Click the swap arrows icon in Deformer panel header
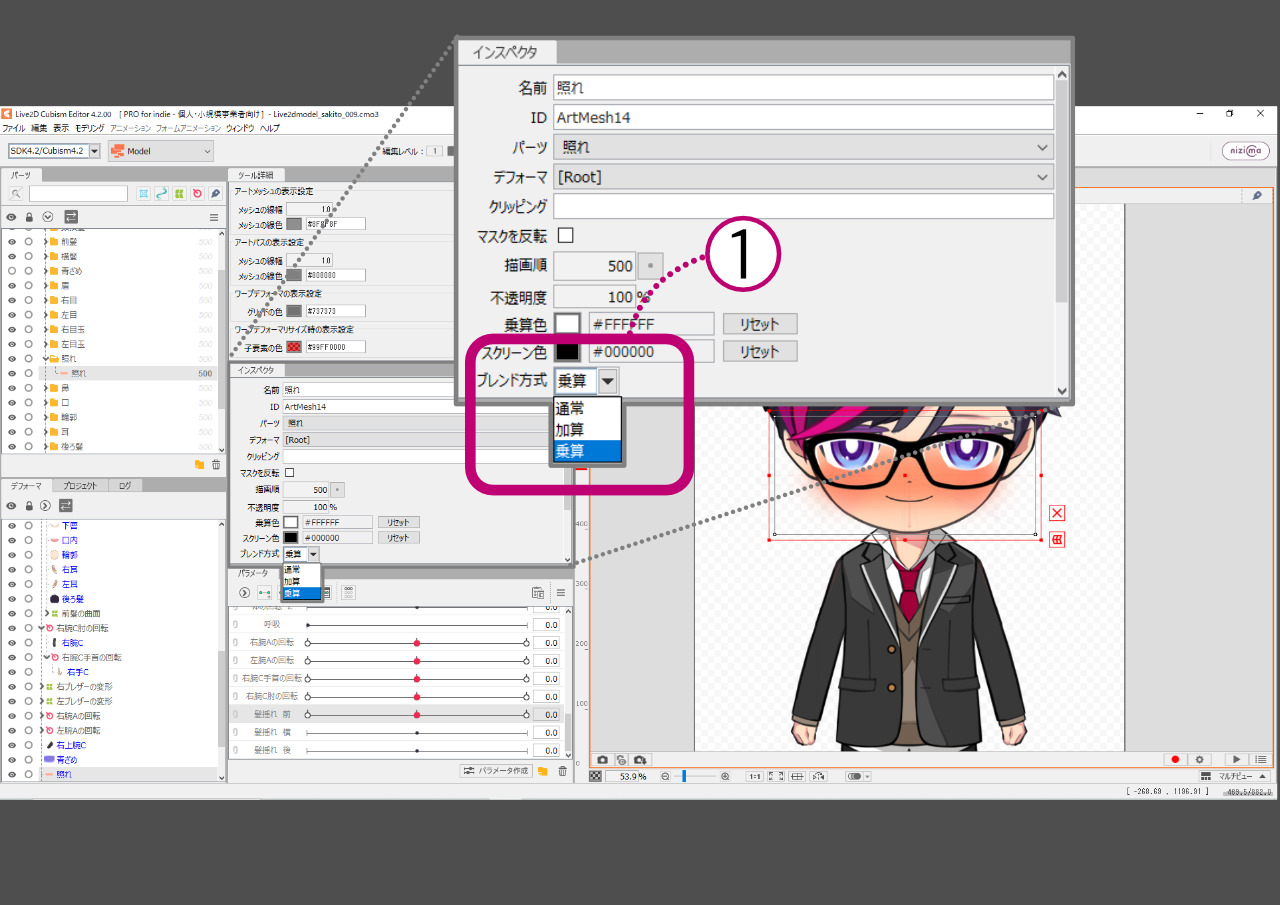The width and height of the screenshot is (1280, 905). point(66,506)
